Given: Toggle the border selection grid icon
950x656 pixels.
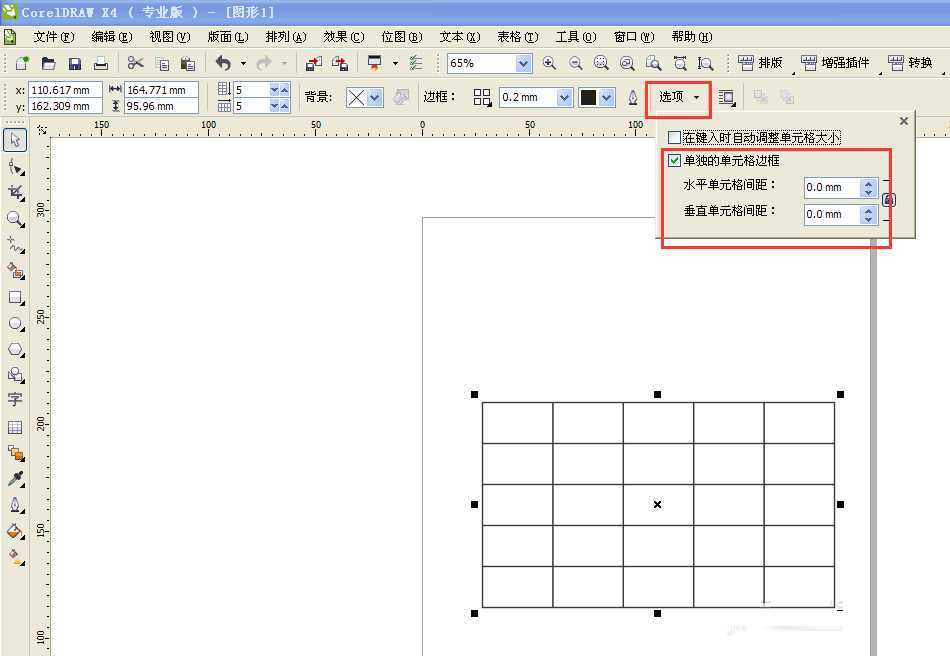Looking at the screenshot, I should tap(481, 97).
